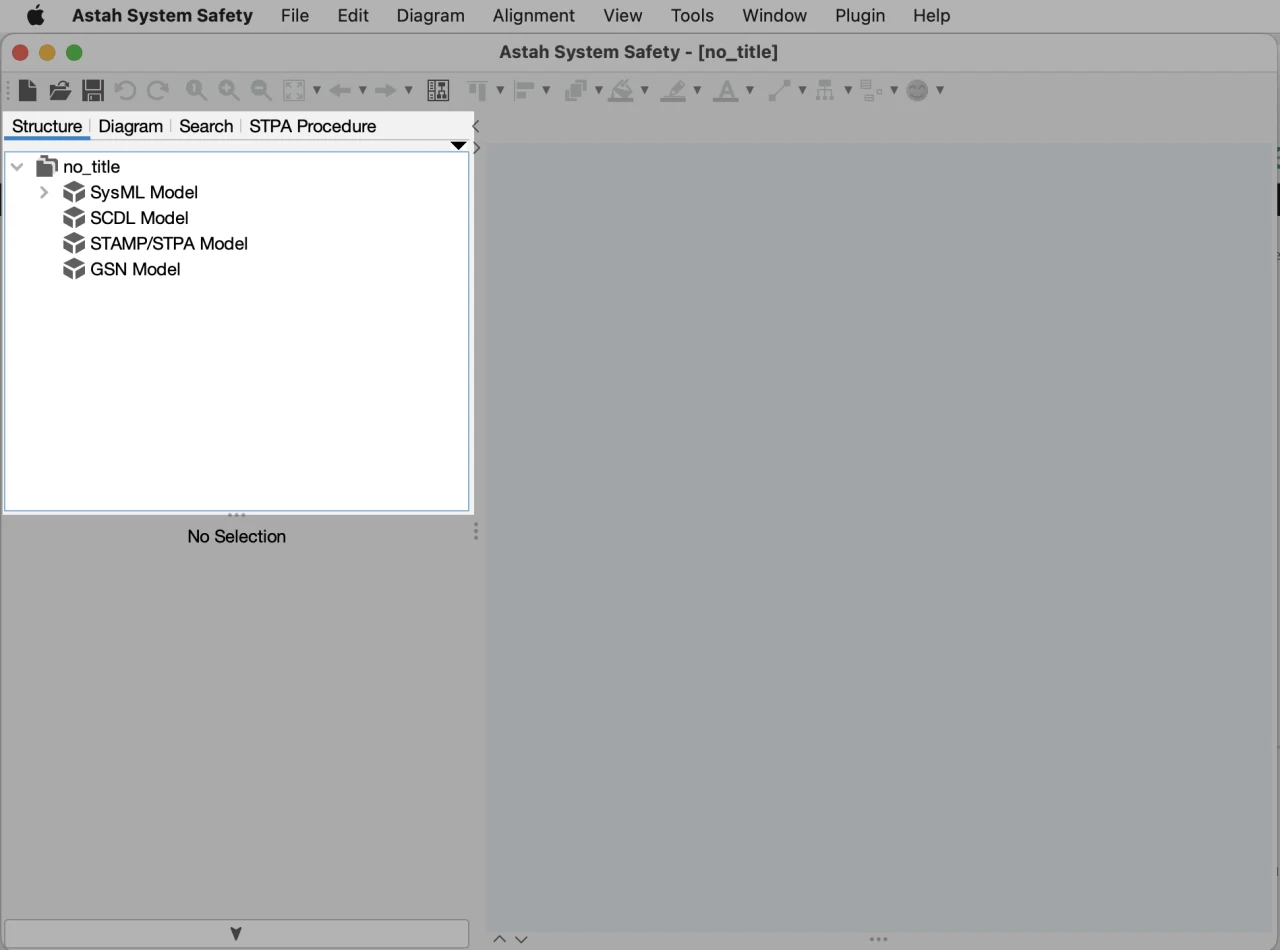Click black triangle menu above tree
The width and height of the screenshot is (1280, 950).
click(458, 146)
